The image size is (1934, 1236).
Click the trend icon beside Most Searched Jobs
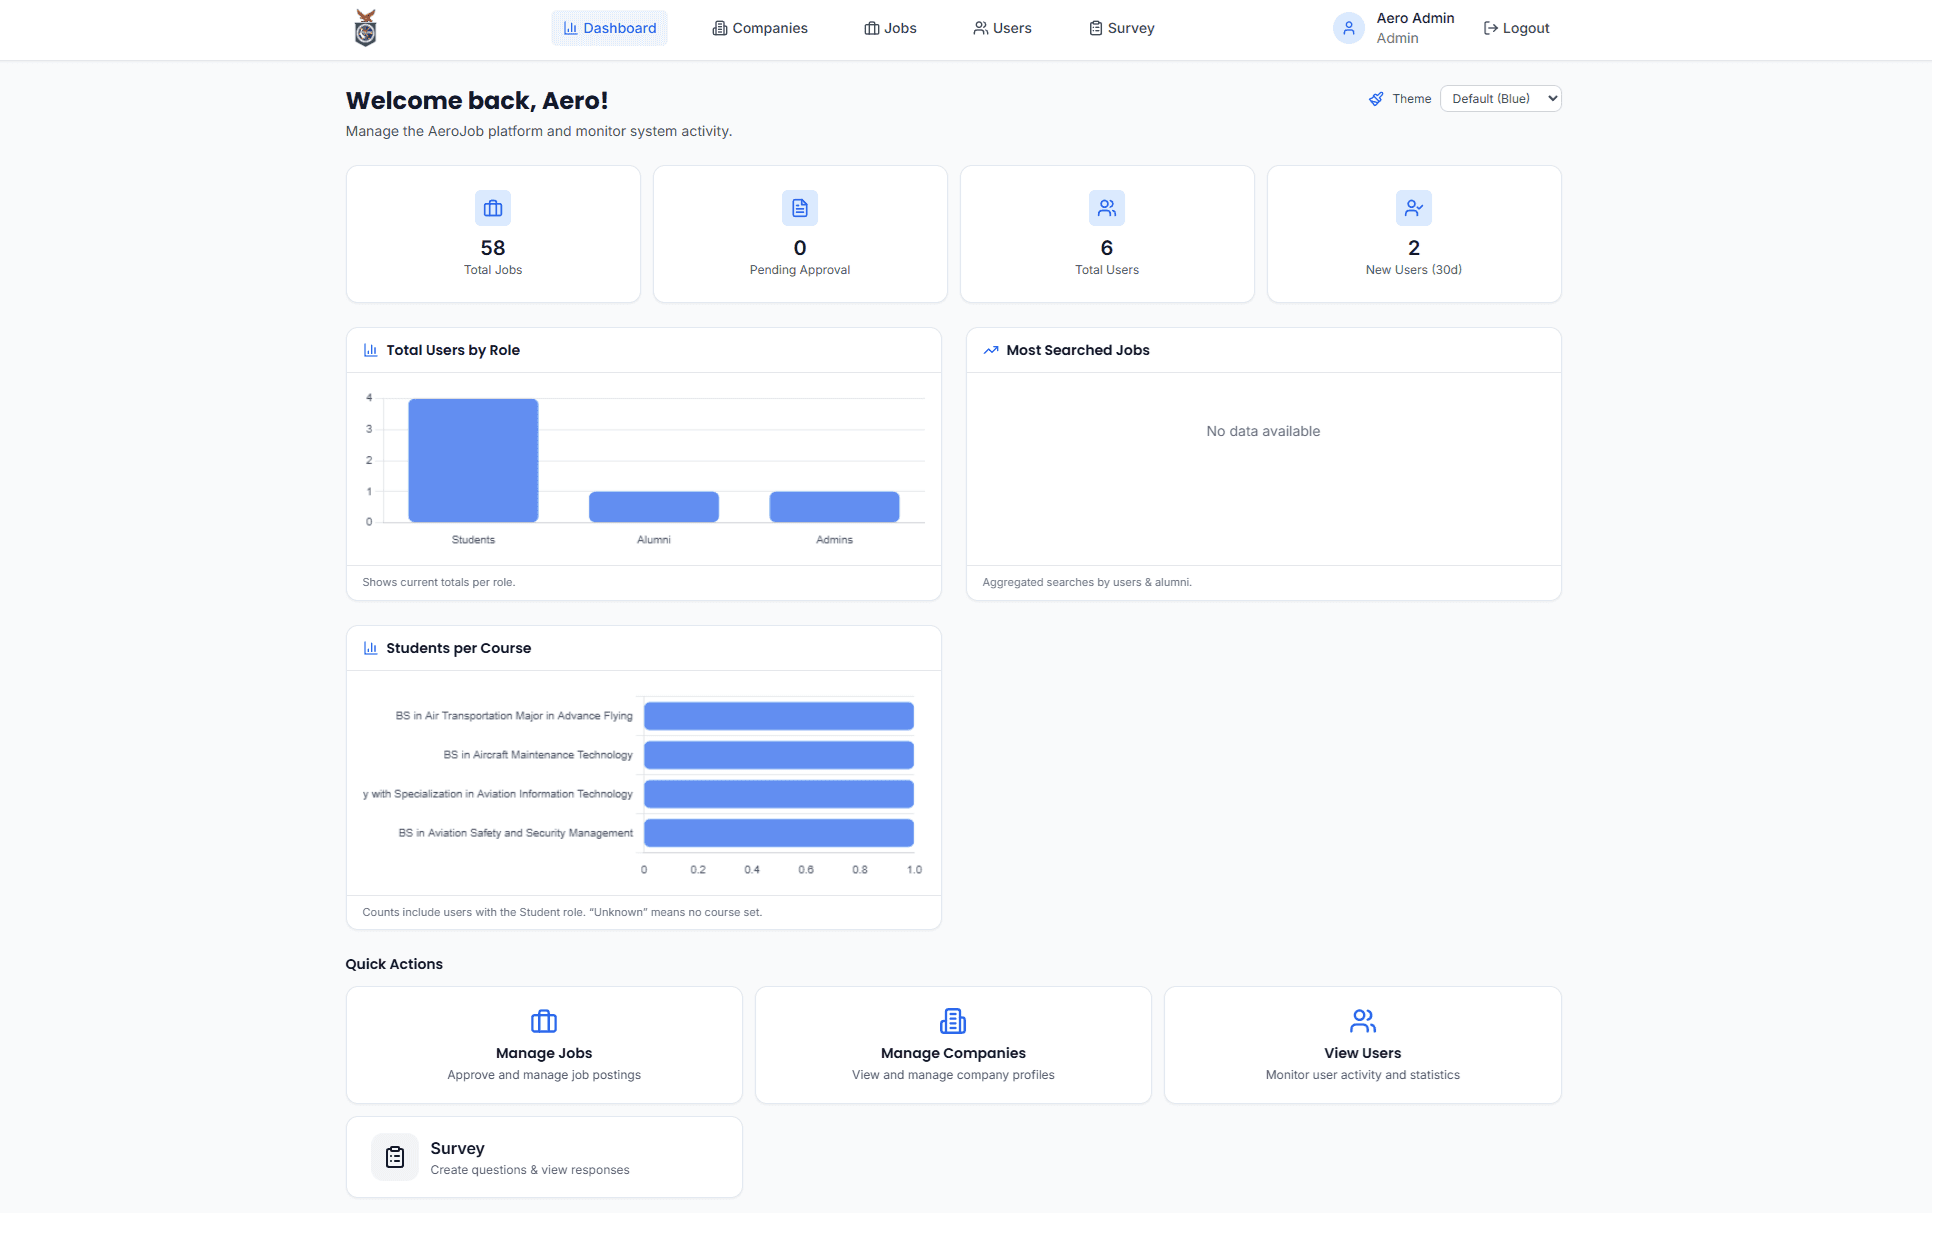(x=991, y=350)
